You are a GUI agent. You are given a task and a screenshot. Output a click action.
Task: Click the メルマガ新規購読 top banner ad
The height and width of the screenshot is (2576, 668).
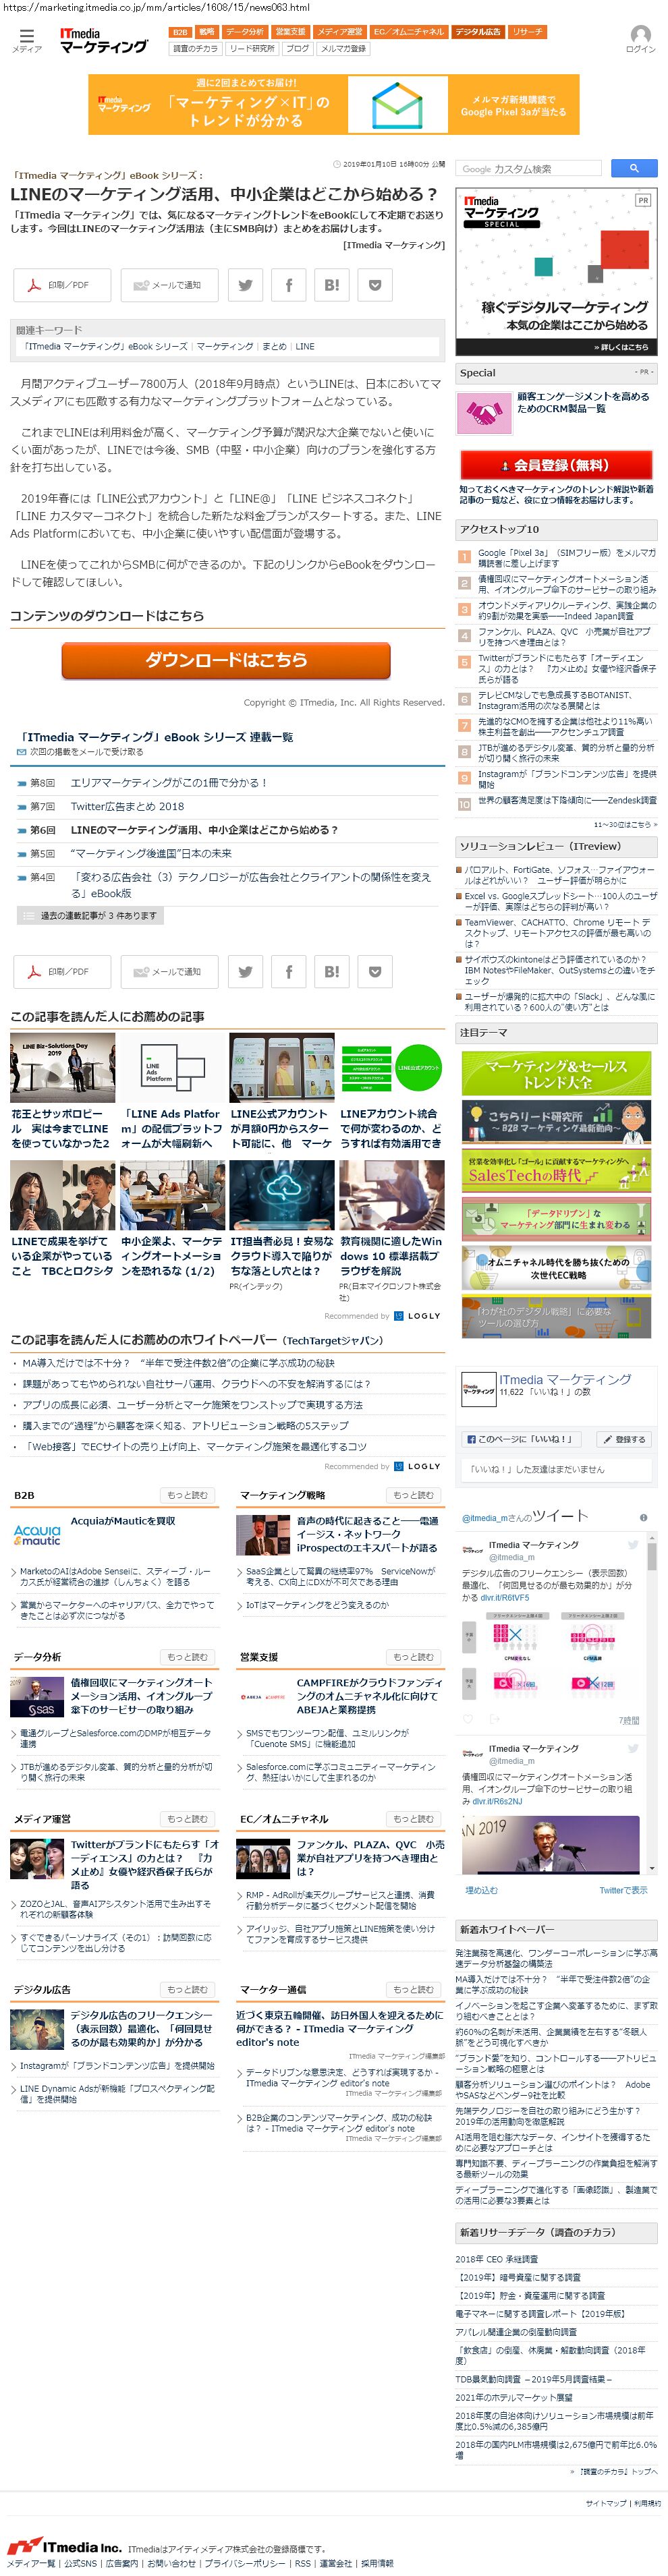[x=334, y=104]
